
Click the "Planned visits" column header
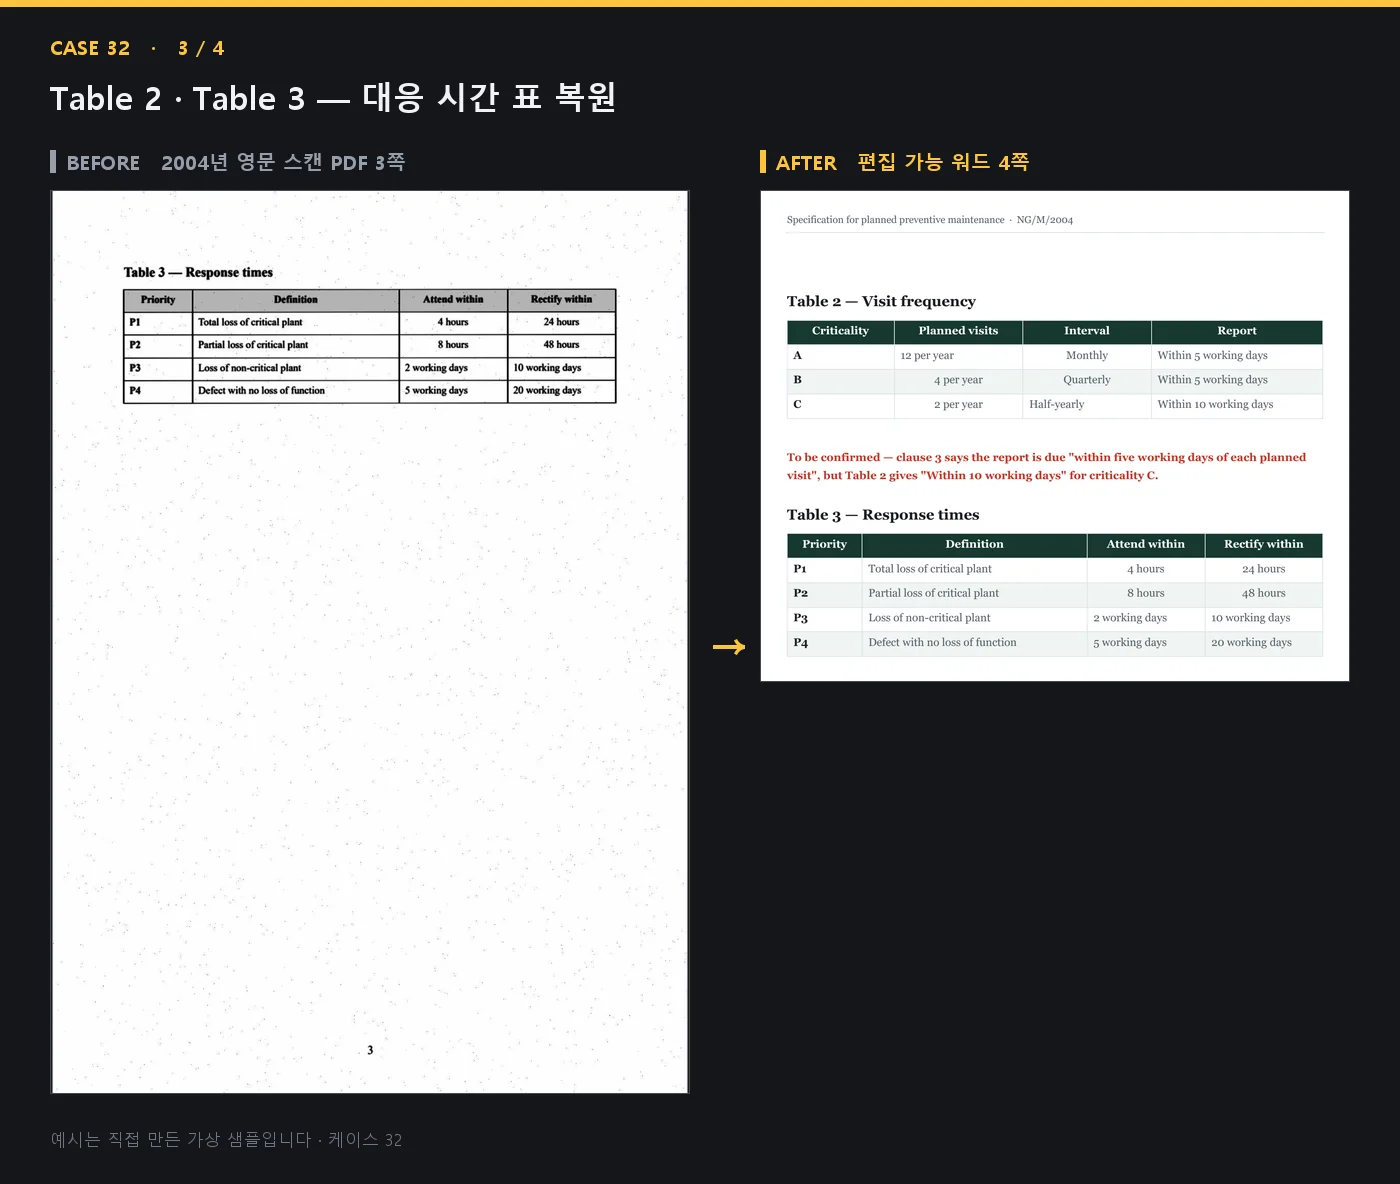(958, 331)
